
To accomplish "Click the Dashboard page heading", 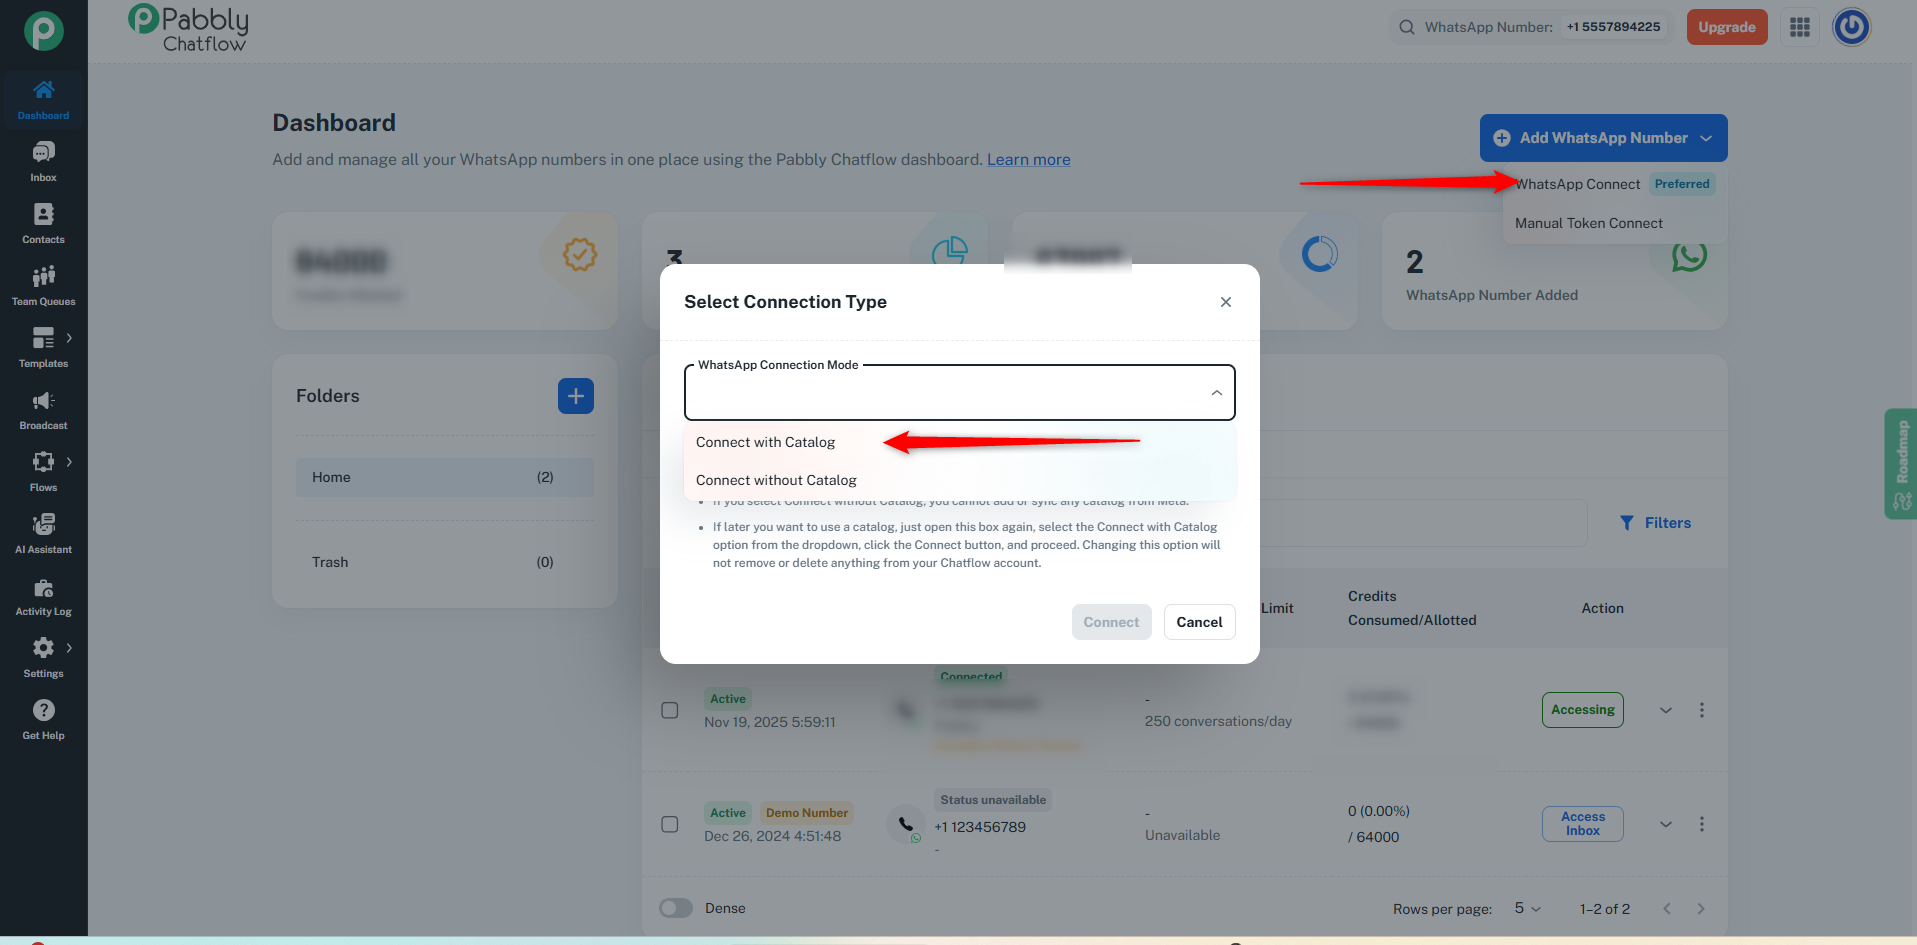I will pyautogui.click(x=334, y=123).
